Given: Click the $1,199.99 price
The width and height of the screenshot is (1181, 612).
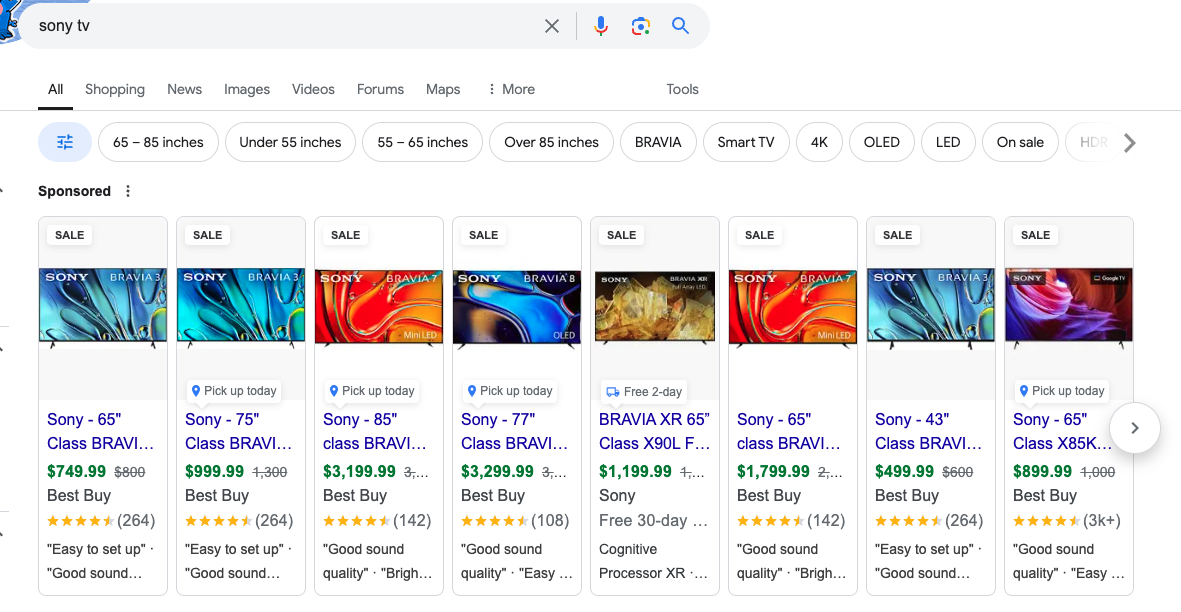Looking at the screenshot, I should pyautogui.click(x=635, y=471).
